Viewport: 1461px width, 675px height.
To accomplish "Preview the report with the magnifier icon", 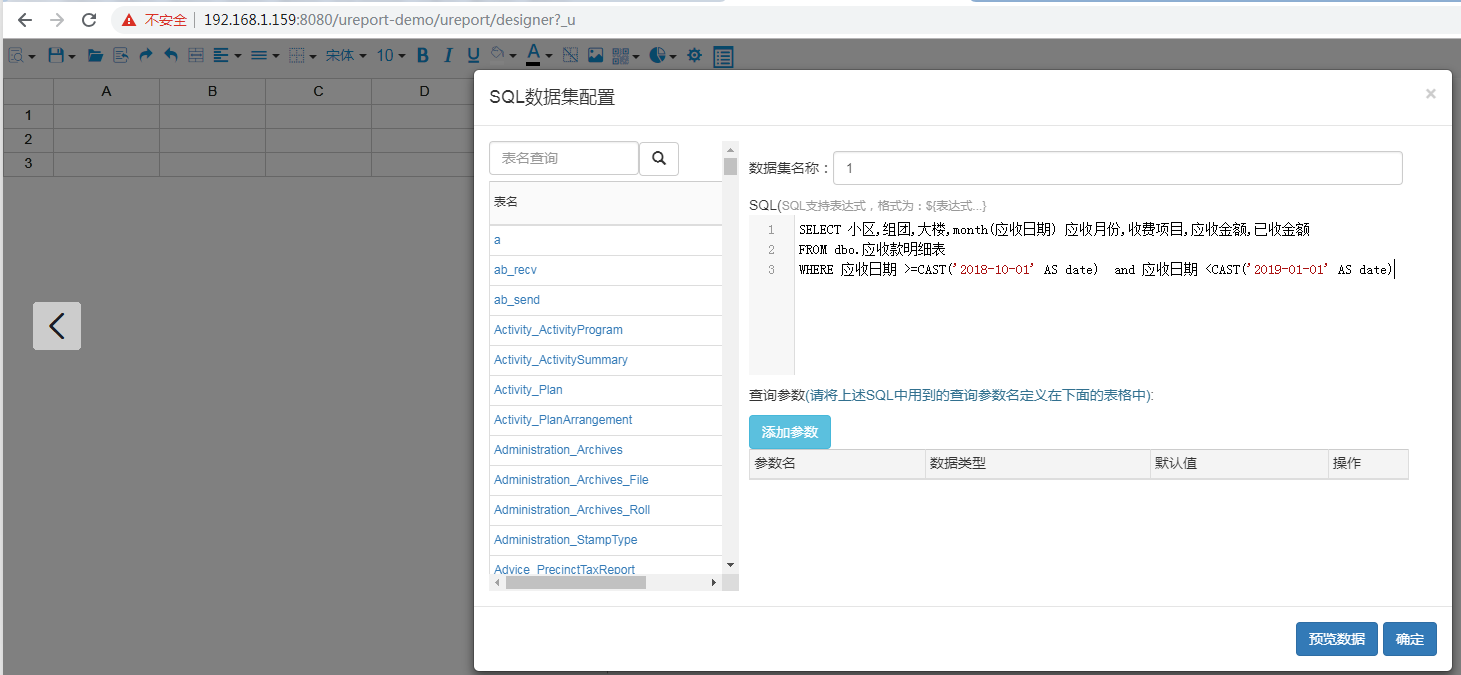I will click(x=15, y=56).
